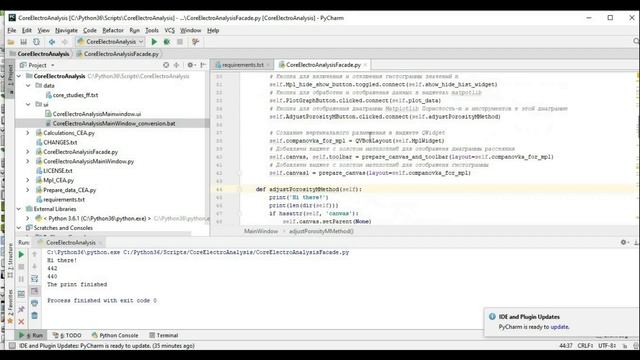Open the File menu
Screen dimensions: 640x360
click(x=12, y=30)
